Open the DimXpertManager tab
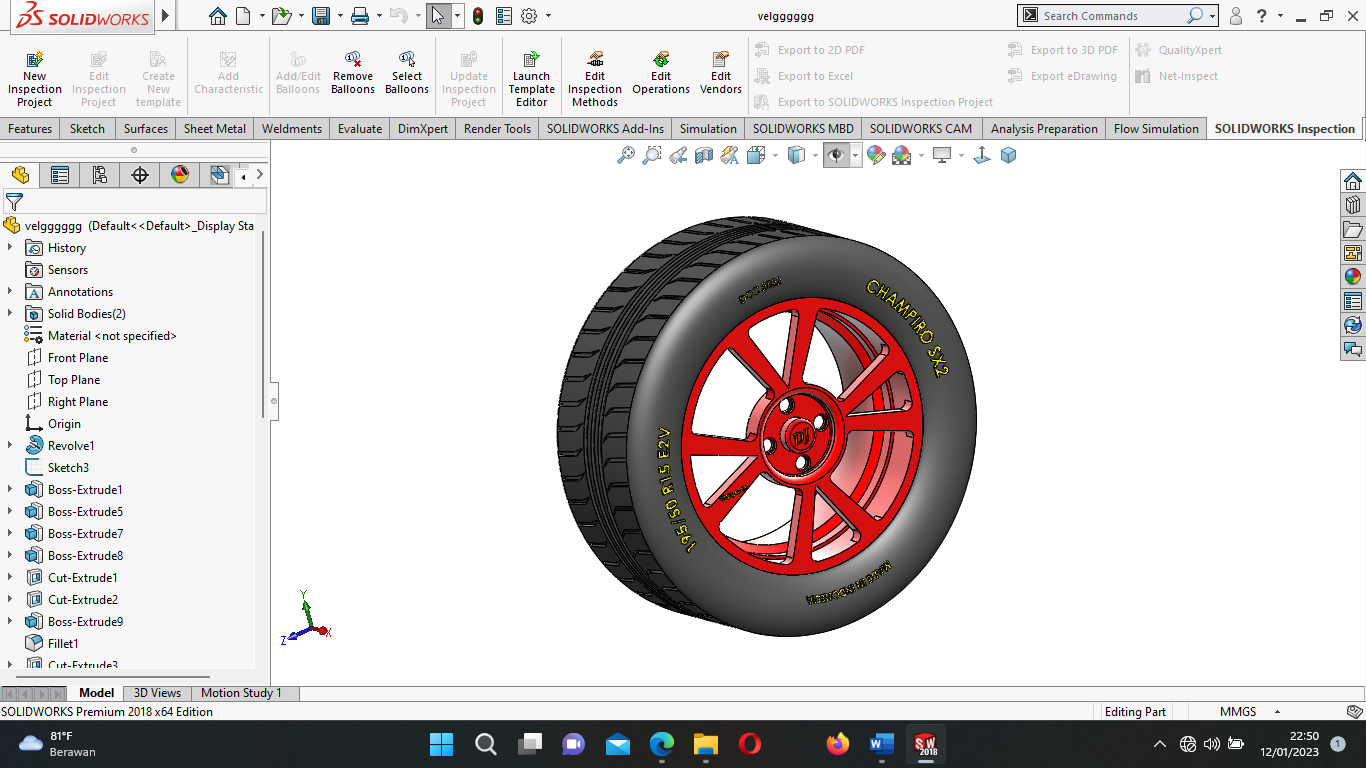This screenshot has height=768, width=1366. coord(140,175)
